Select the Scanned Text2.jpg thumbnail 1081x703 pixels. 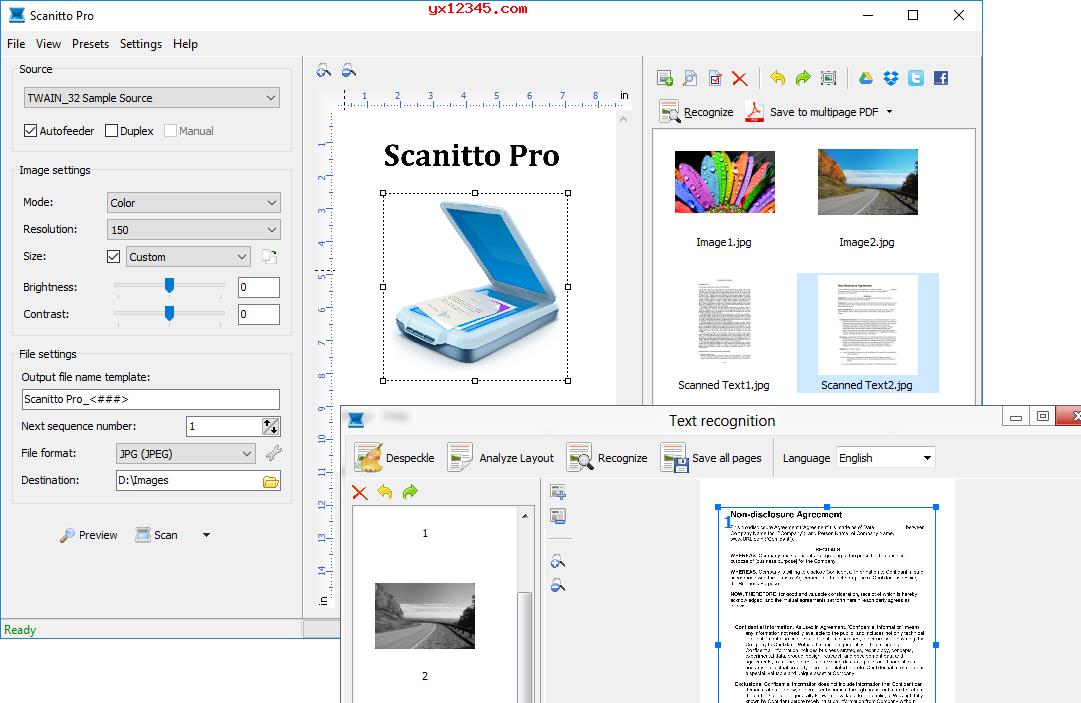coord(867,334)
